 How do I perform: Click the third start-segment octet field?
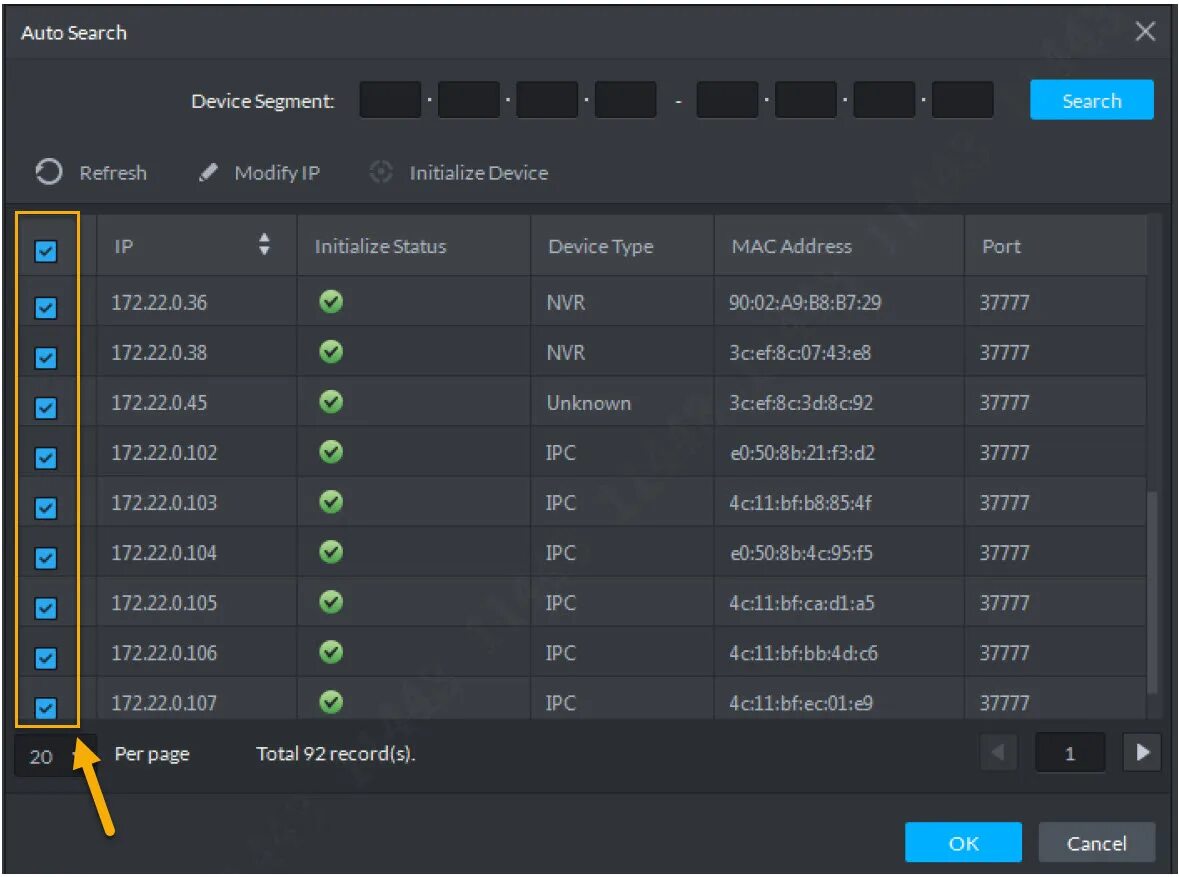tap(547, 100)
